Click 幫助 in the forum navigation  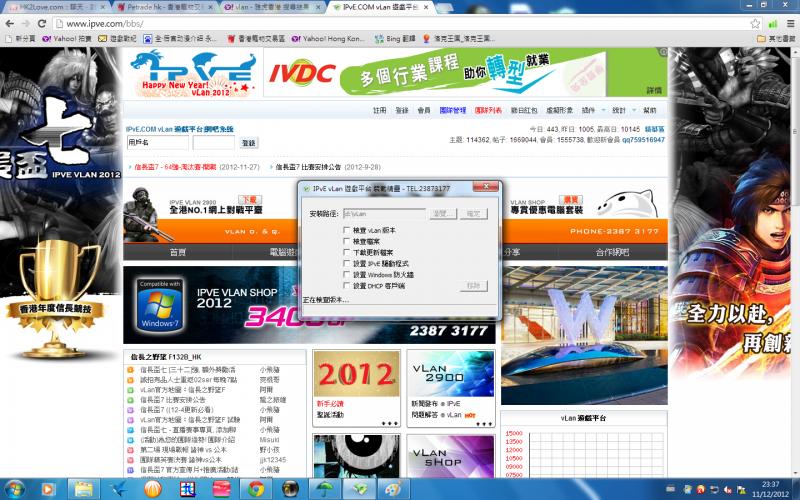[649, 110]
